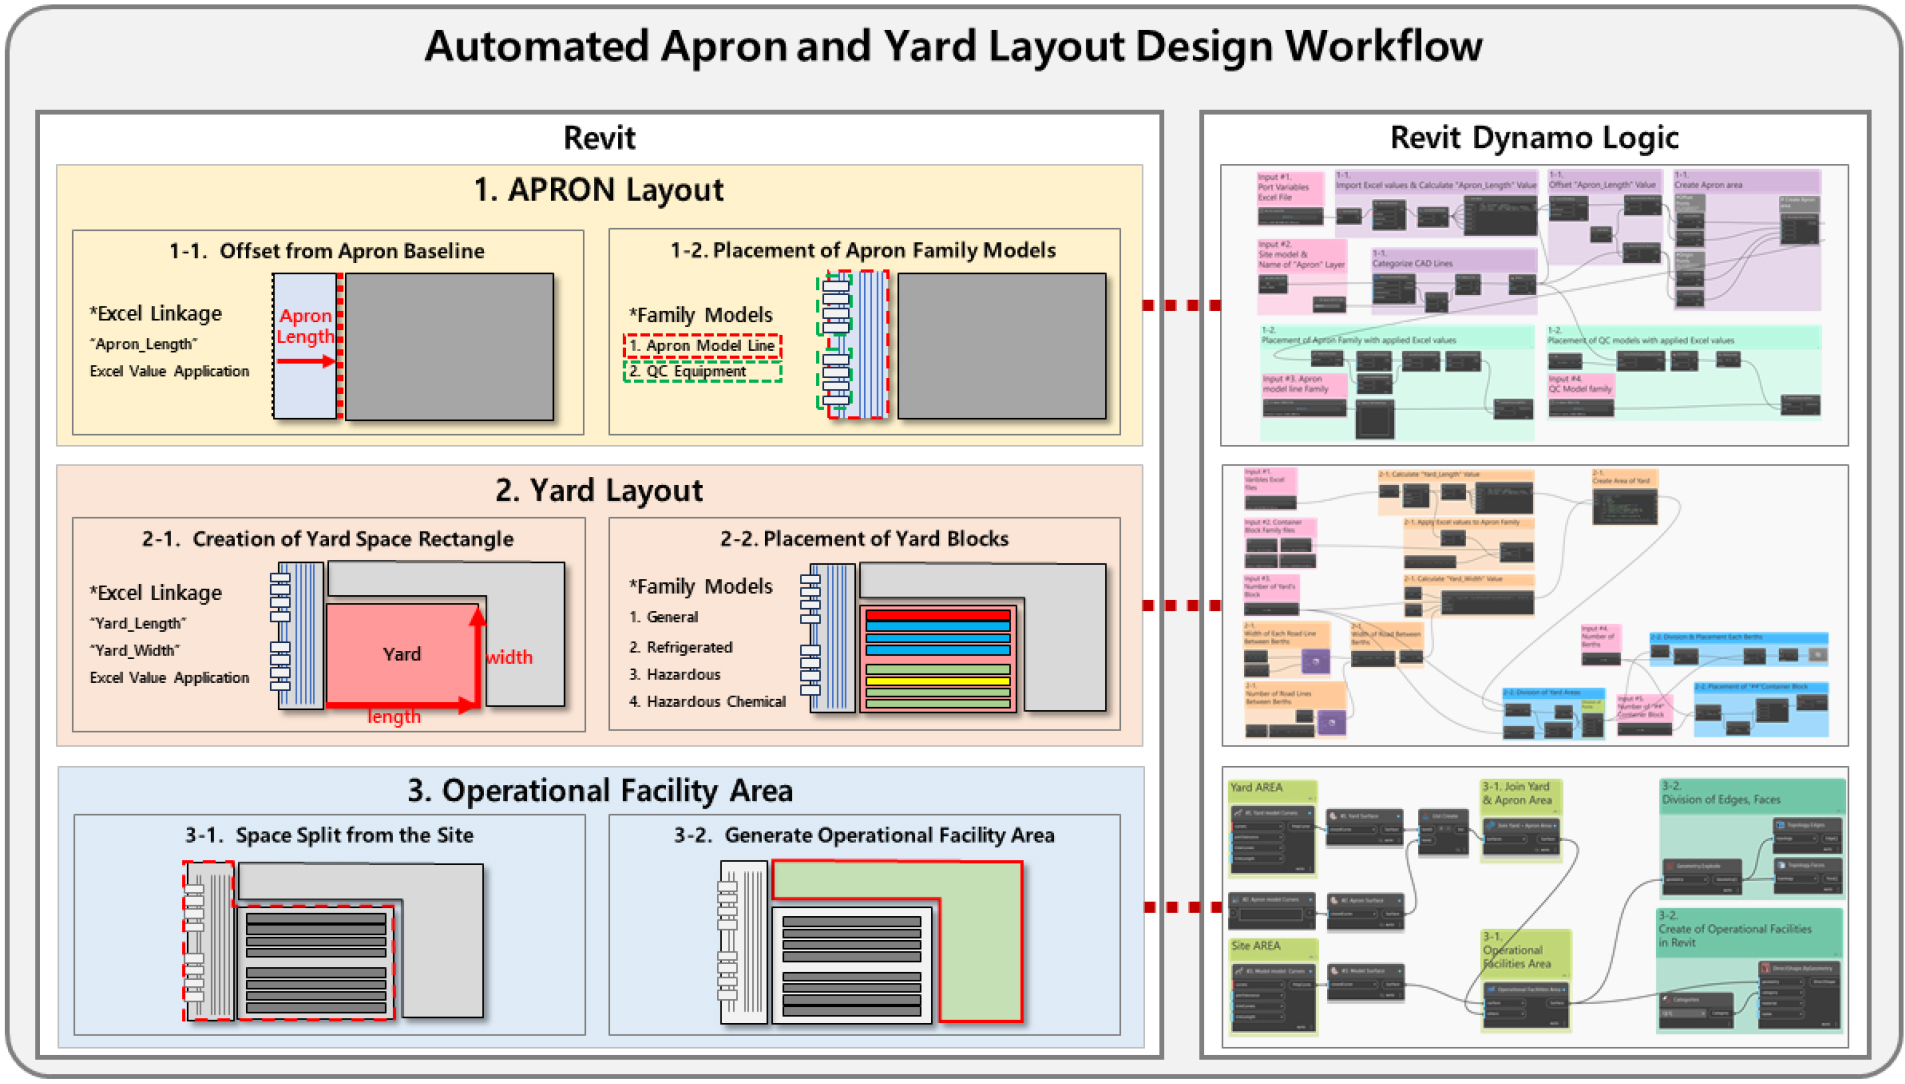Click '2-2. Placement of Yard Blocks' title
Screen dimensions: 1905x1084
point(865,539)
